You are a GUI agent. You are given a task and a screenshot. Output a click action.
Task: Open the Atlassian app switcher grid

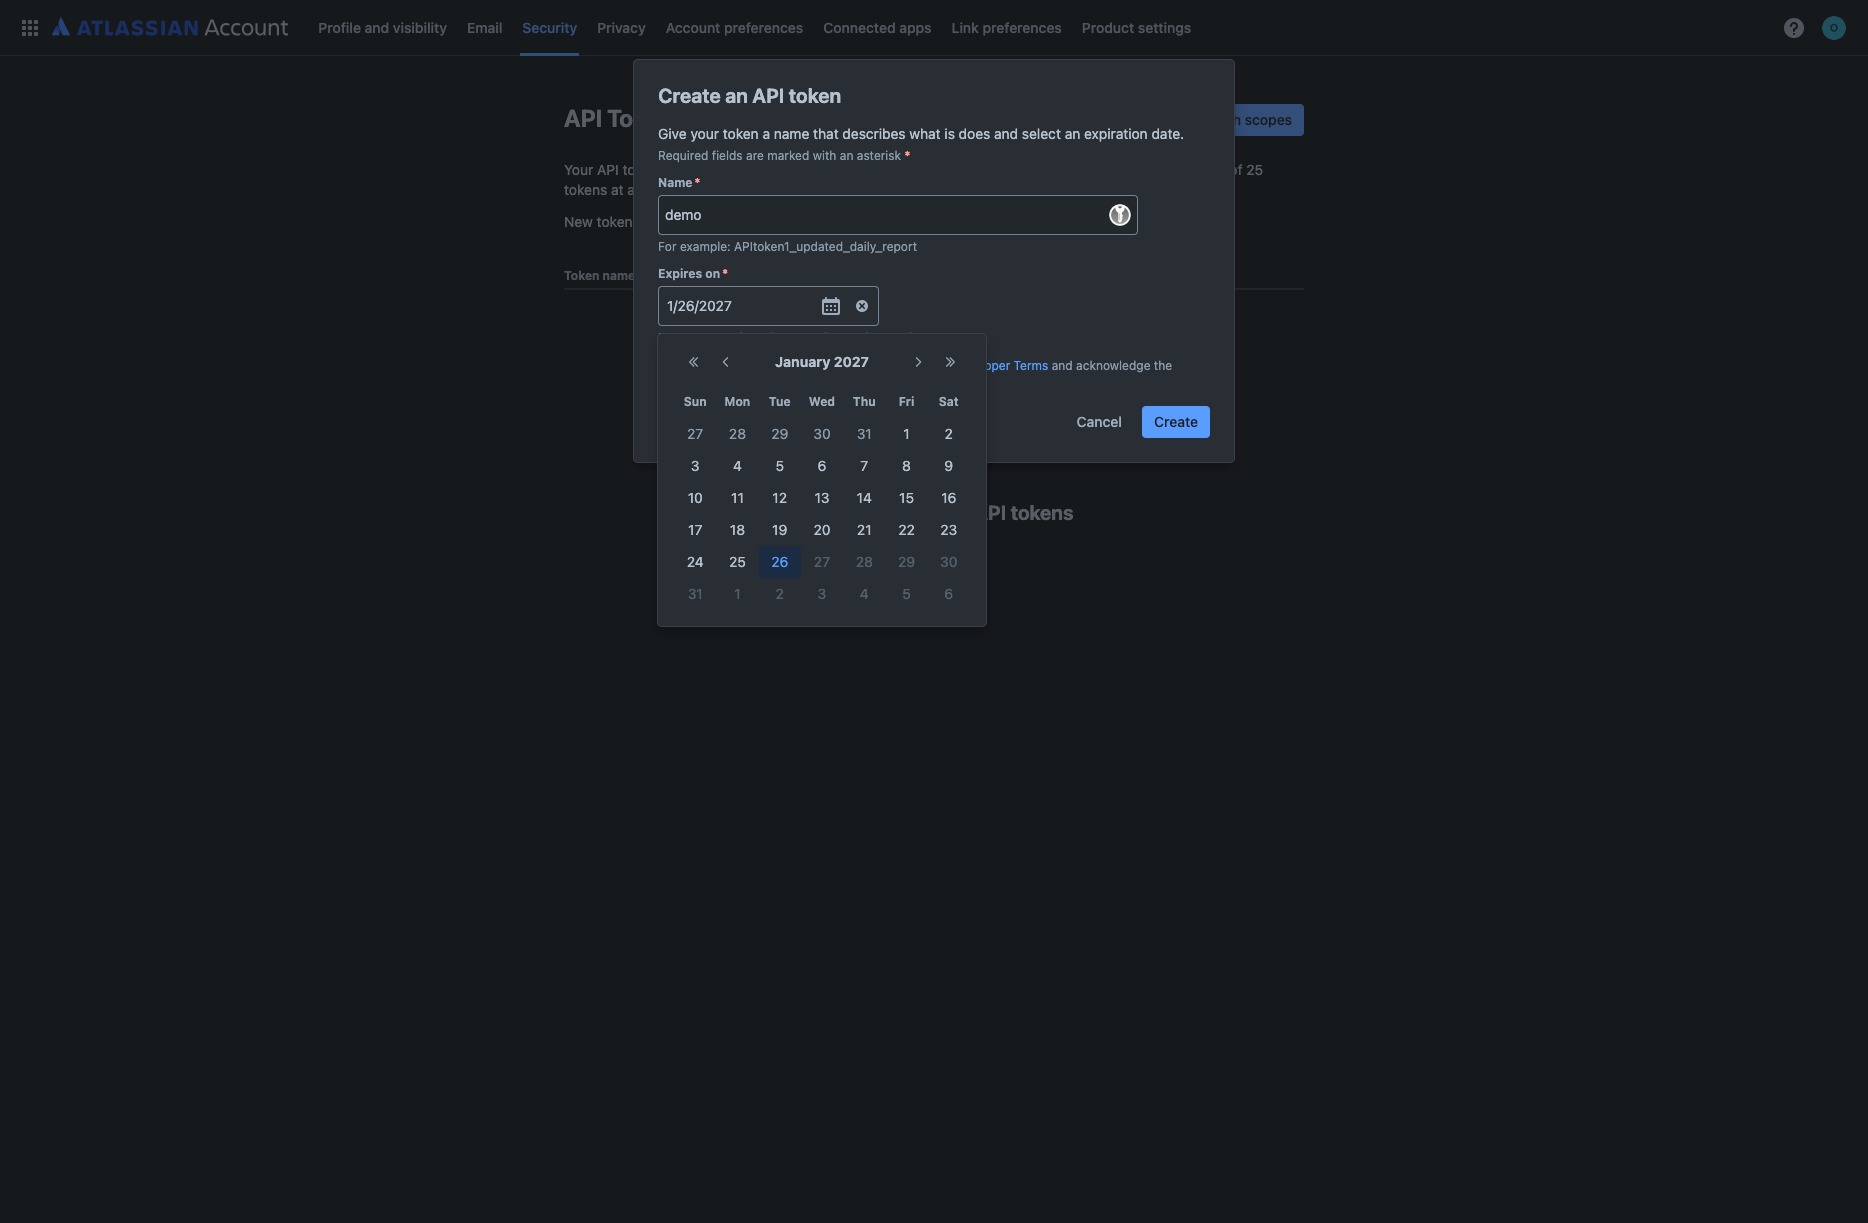(x=29, y=27)
